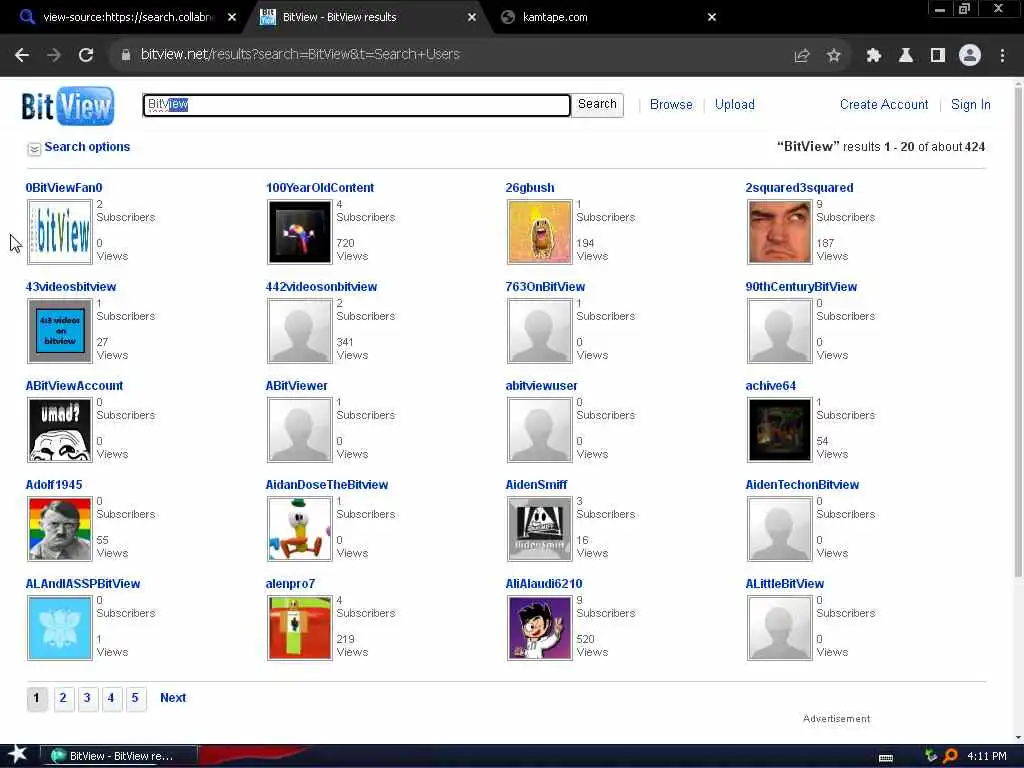Click the 26gbush avatar thumbnail

click(539, 232)
